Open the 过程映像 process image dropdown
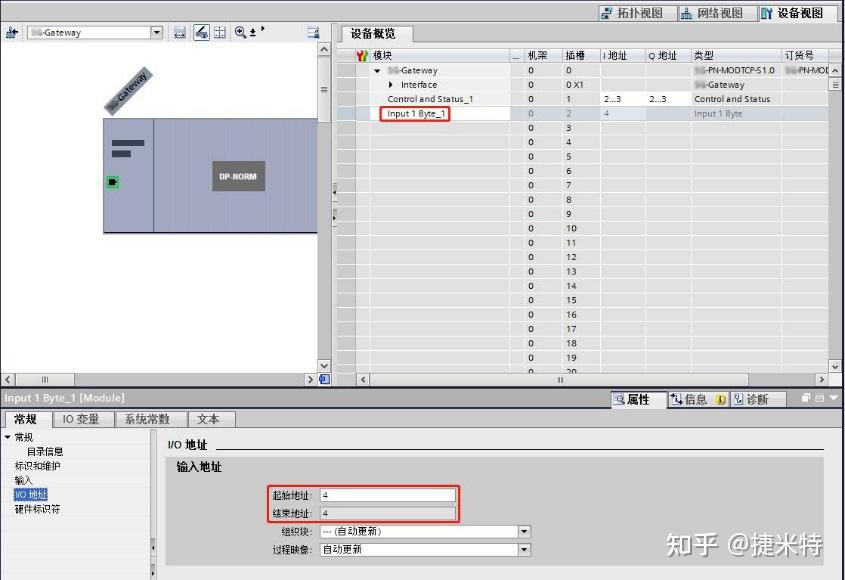Viewport: 845px width, 580px height. pyautogui.click(x=524, y=550)
